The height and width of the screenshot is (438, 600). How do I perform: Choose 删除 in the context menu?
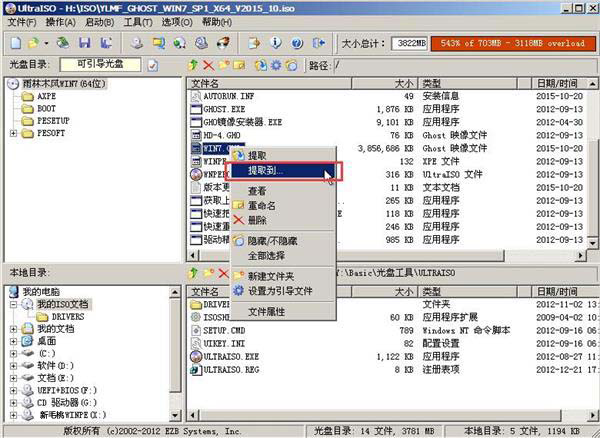pos(283,220)
